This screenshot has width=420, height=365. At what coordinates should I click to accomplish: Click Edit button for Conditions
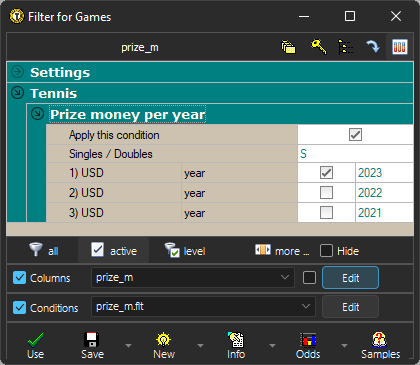point(350,307)
